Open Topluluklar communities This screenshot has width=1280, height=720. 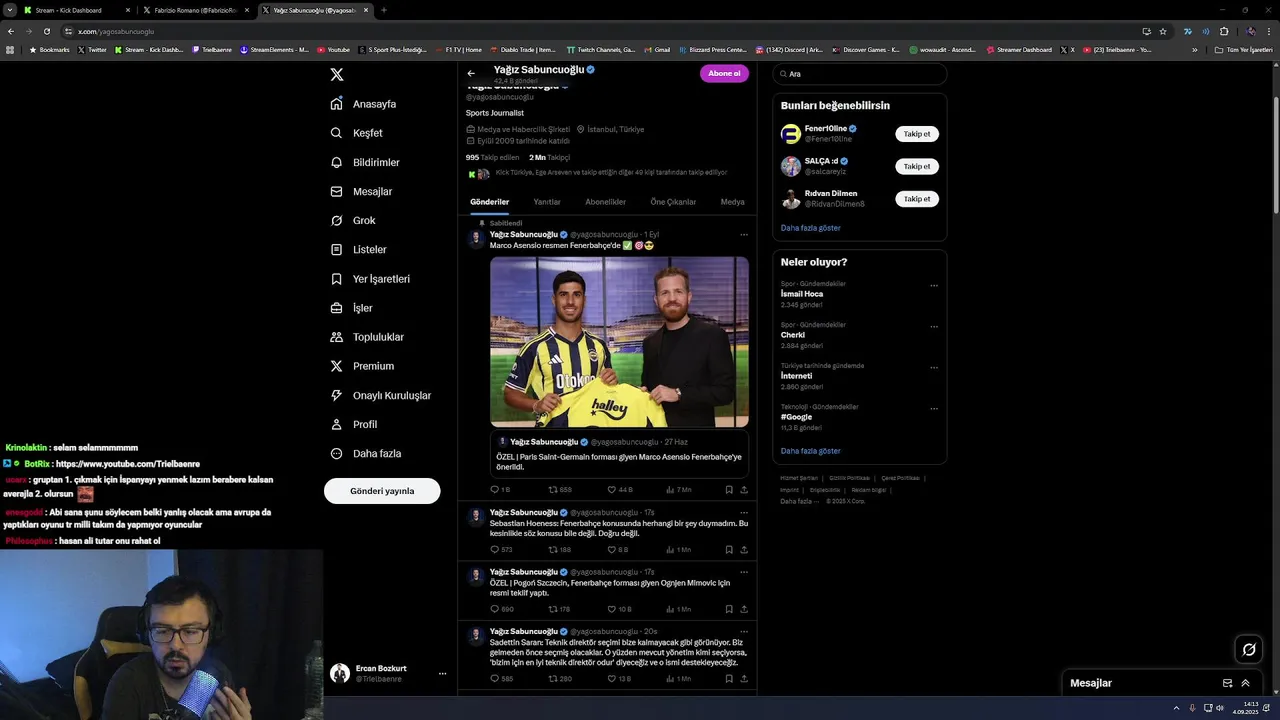coord(368,337)
